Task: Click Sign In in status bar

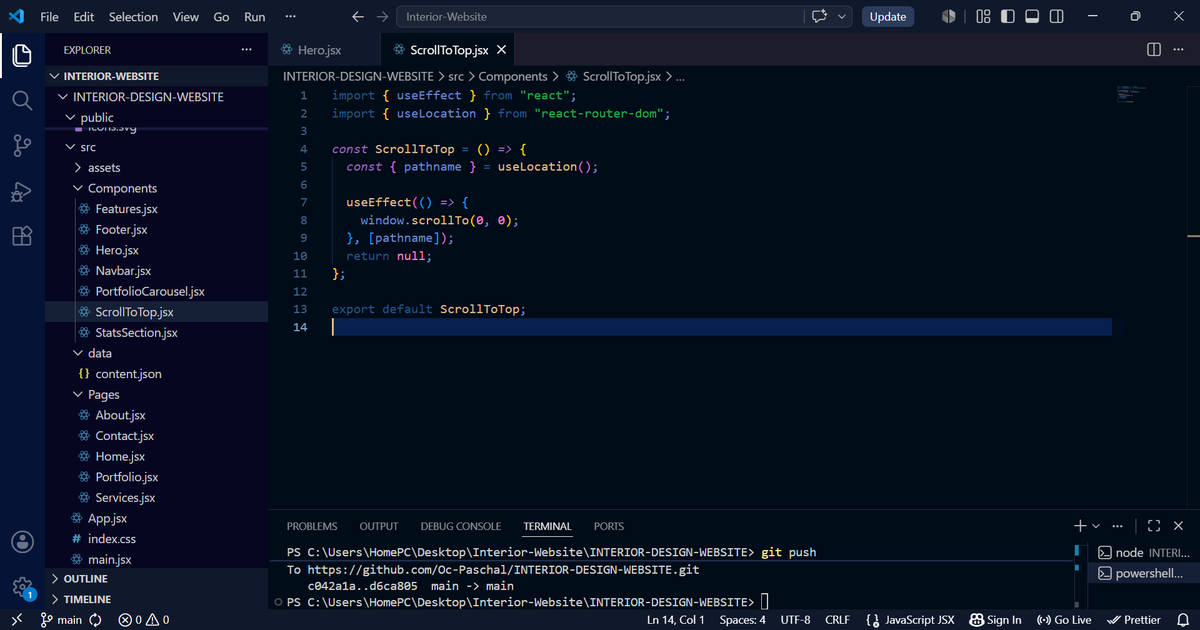Action: 995,620
